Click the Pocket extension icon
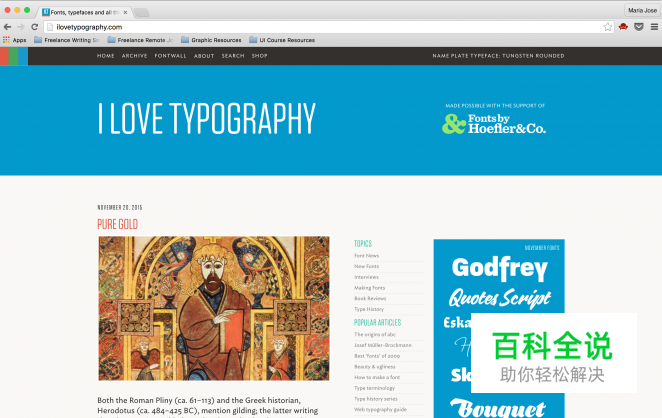Image resolution: width=662 pixels, height=418 pixels. pos(638,27)
